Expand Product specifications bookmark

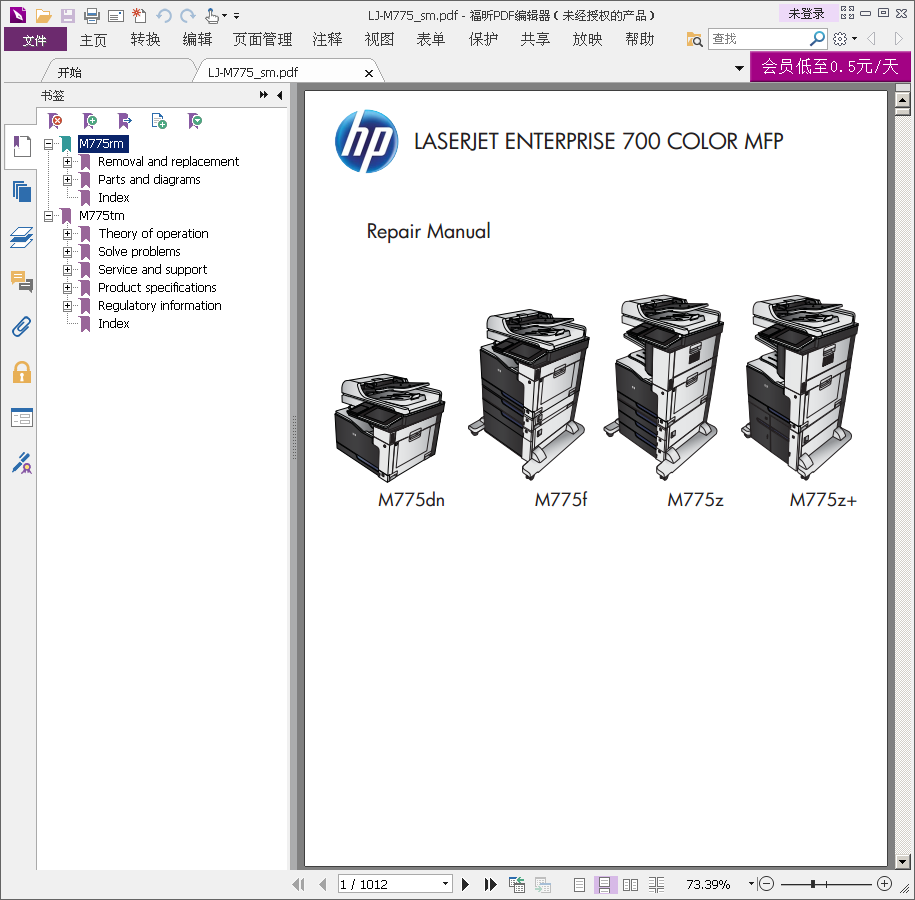click(67, 288)
